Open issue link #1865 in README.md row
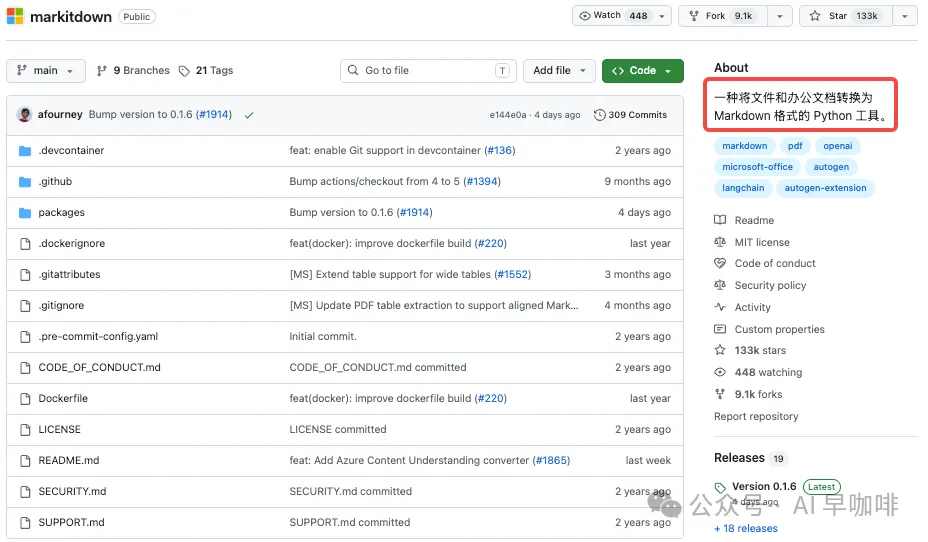 (552, 460)
